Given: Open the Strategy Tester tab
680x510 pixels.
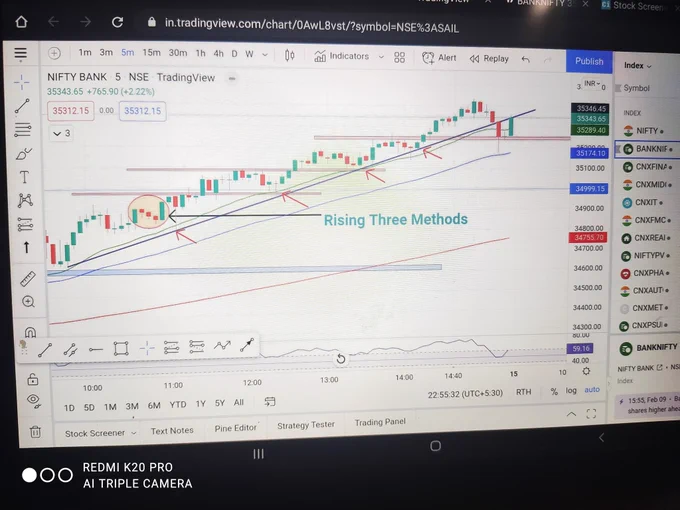Looking at the screenshot, I should click(x=306, y=425).
